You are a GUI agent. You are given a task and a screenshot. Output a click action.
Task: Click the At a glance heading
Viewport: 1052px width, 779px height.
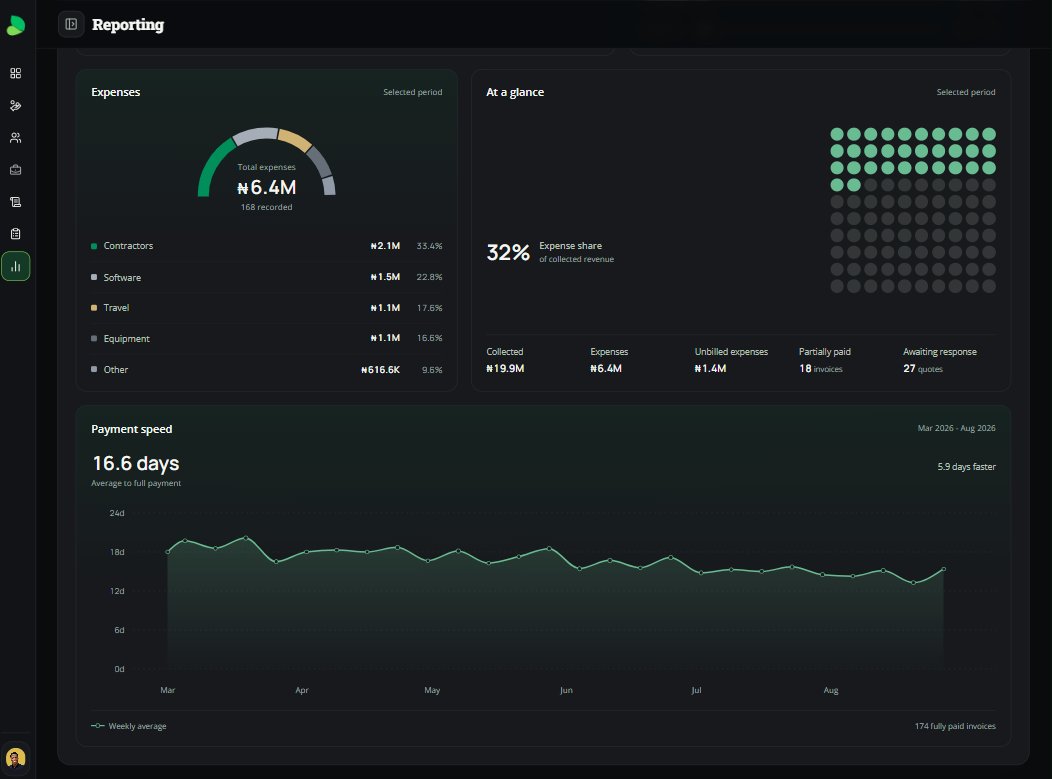pos(515,92)
